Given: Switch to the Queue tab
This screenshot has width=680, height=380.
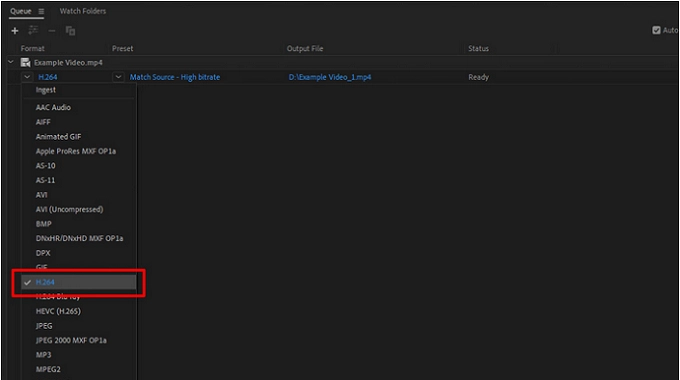Looking at the screenshot, I should [x=21, y=11].
